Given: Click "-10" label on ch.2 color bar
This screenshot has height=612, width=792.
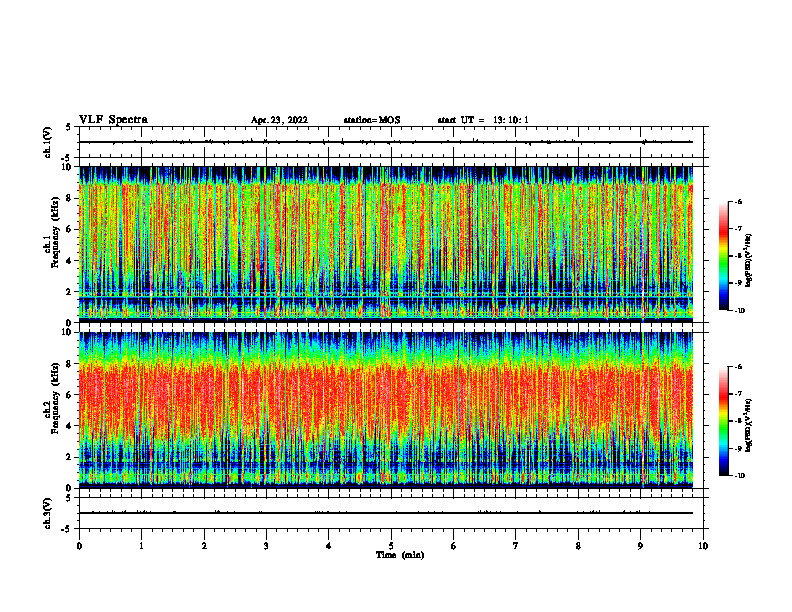Looking at the screenshot, I should click(x=739, y=476).
